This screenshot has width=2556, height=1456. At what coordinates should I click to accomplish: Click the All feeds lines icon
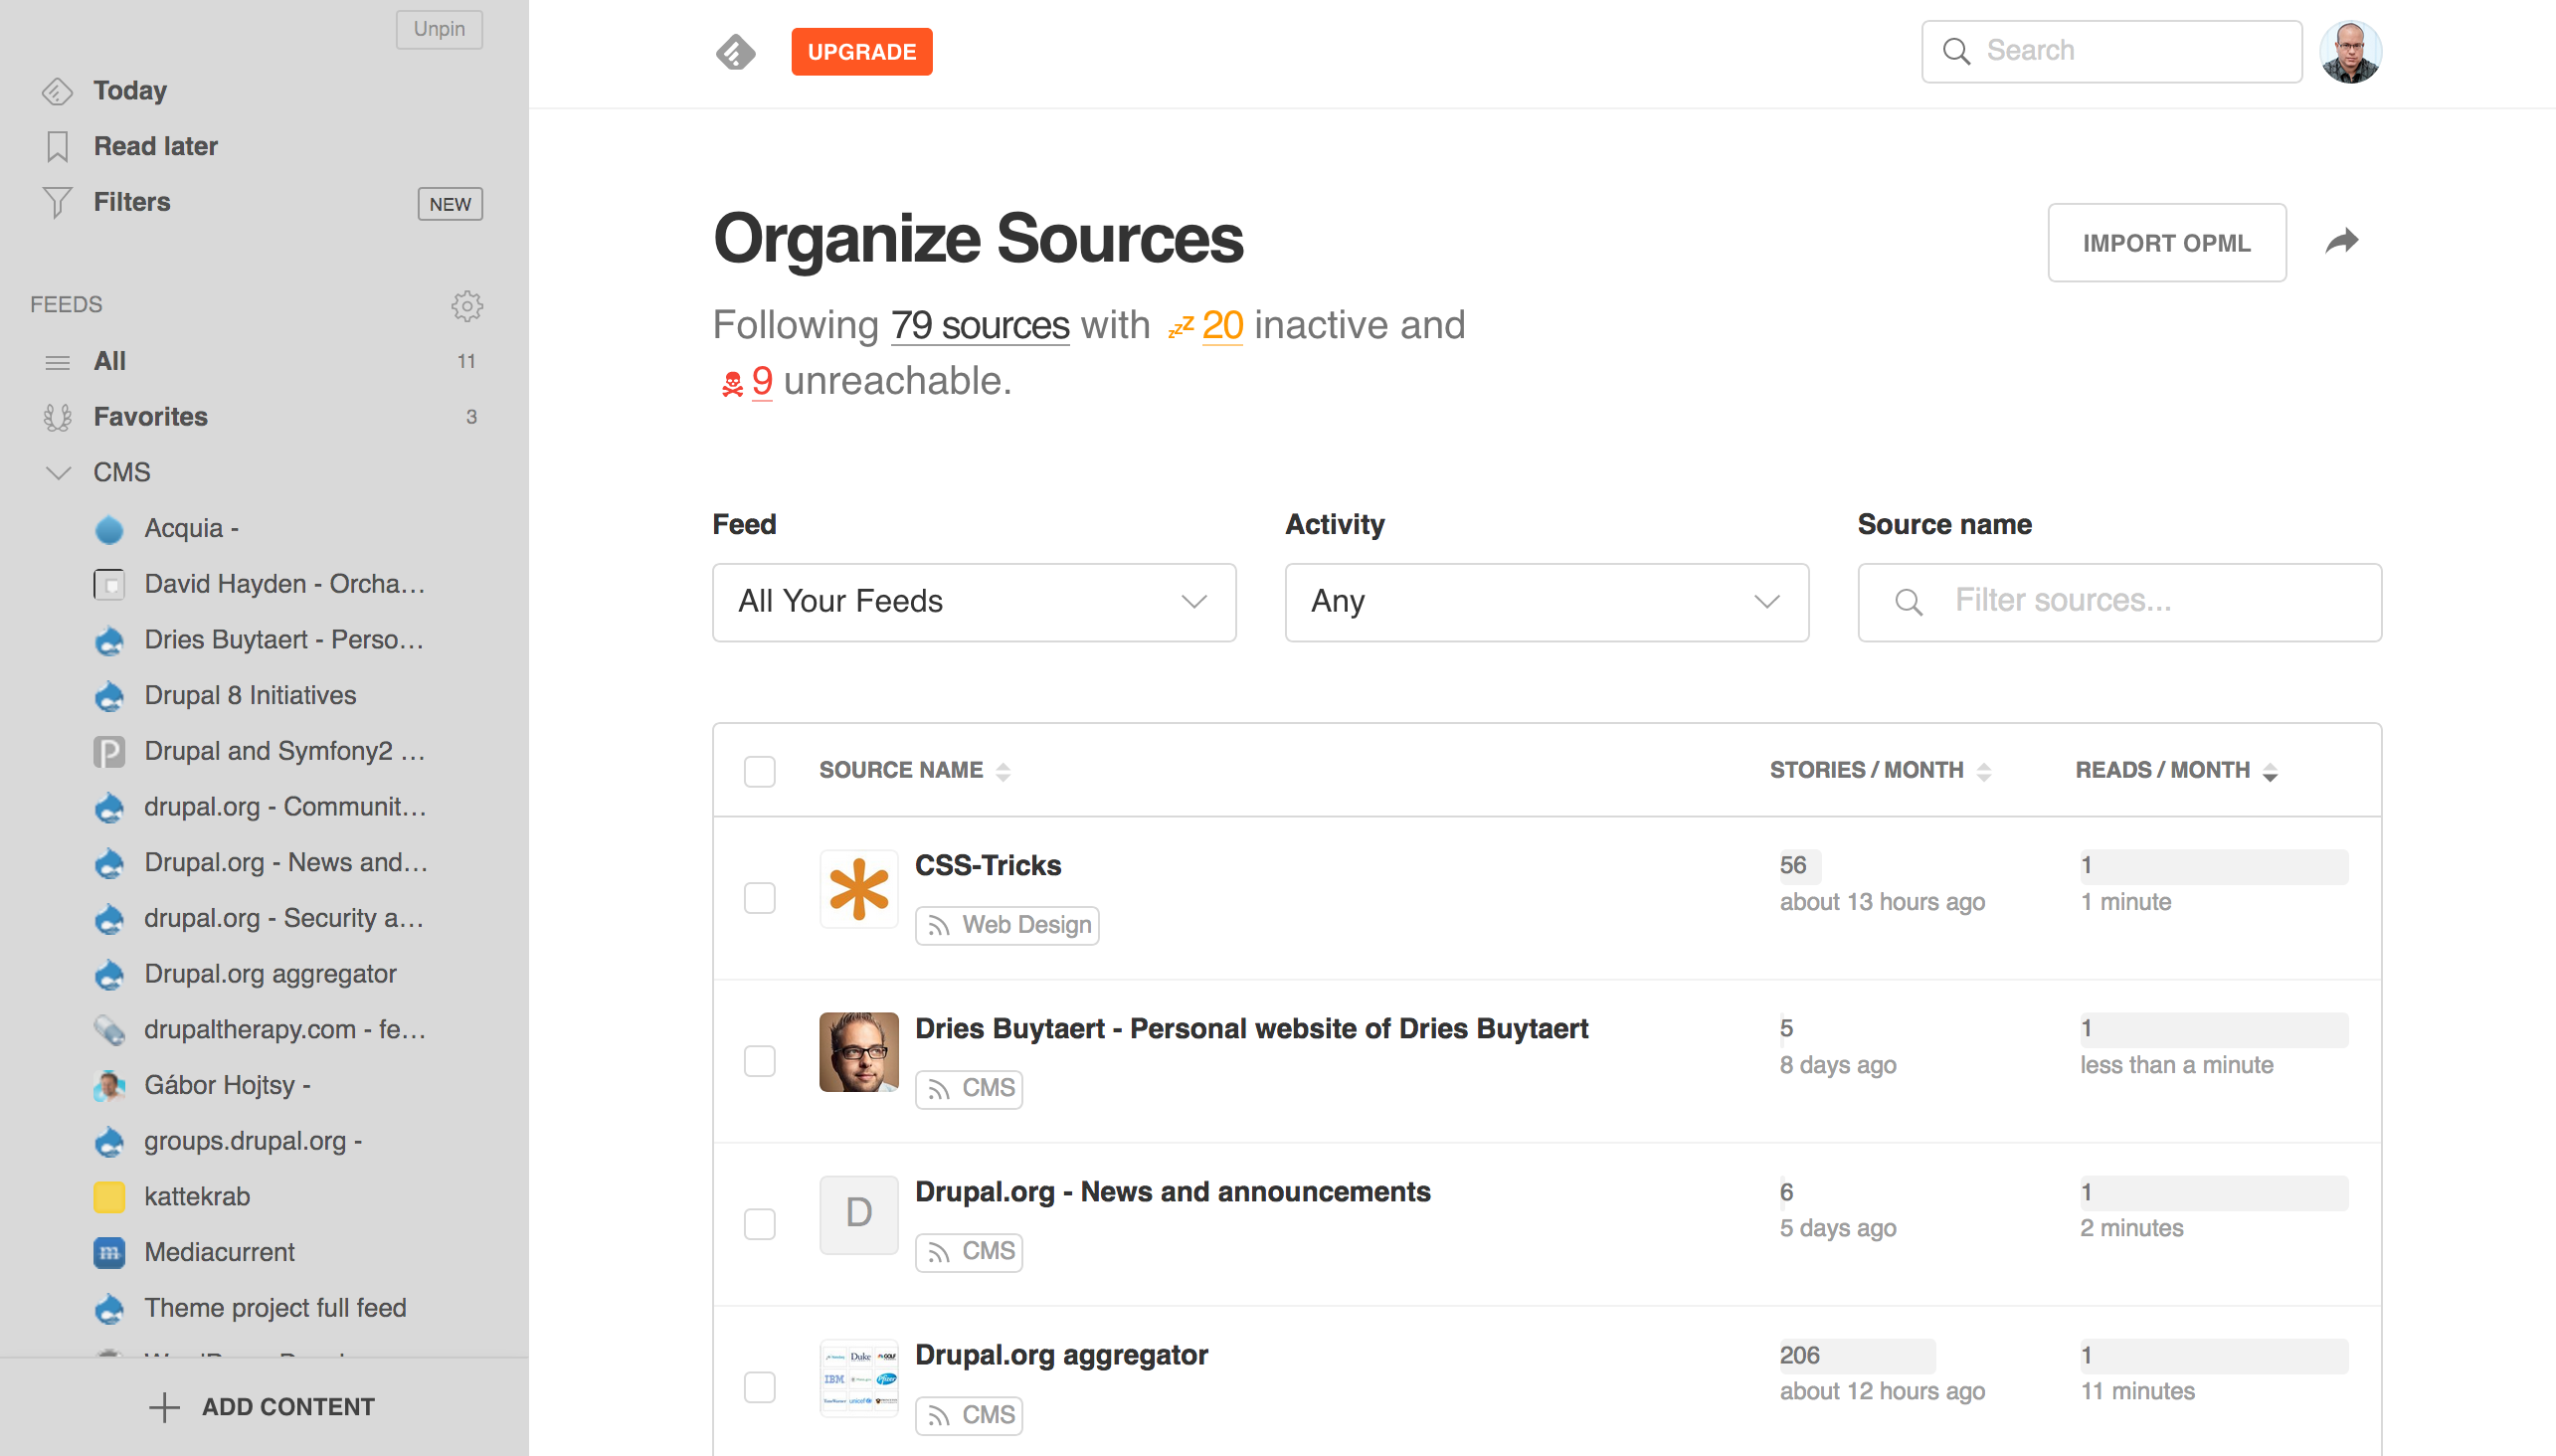(57, 362)
